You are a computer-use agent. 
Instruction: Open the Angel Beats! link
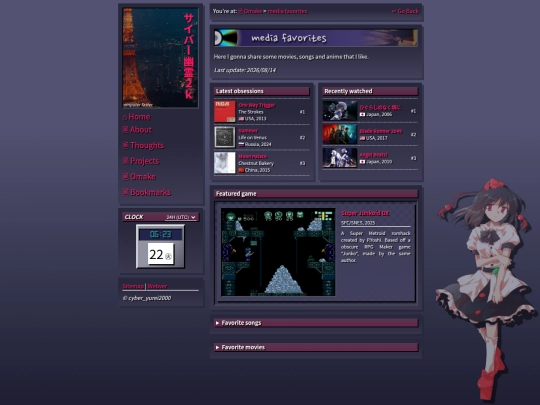[x=374, y=155]
